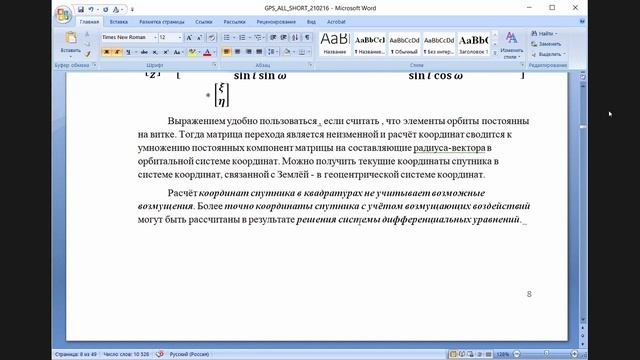640x360 pixels.
Task: Apply strikethrough formatting
Action: 144,52
